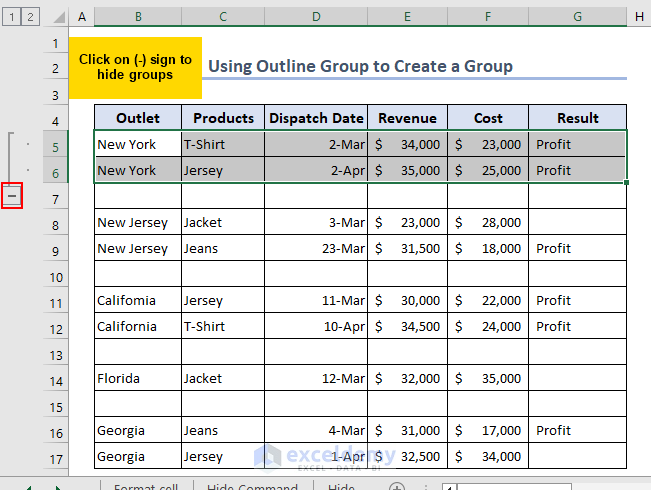Show outline level 1
Screen dimensions: 651x490
pyautogui.click(x=11, y=17)
